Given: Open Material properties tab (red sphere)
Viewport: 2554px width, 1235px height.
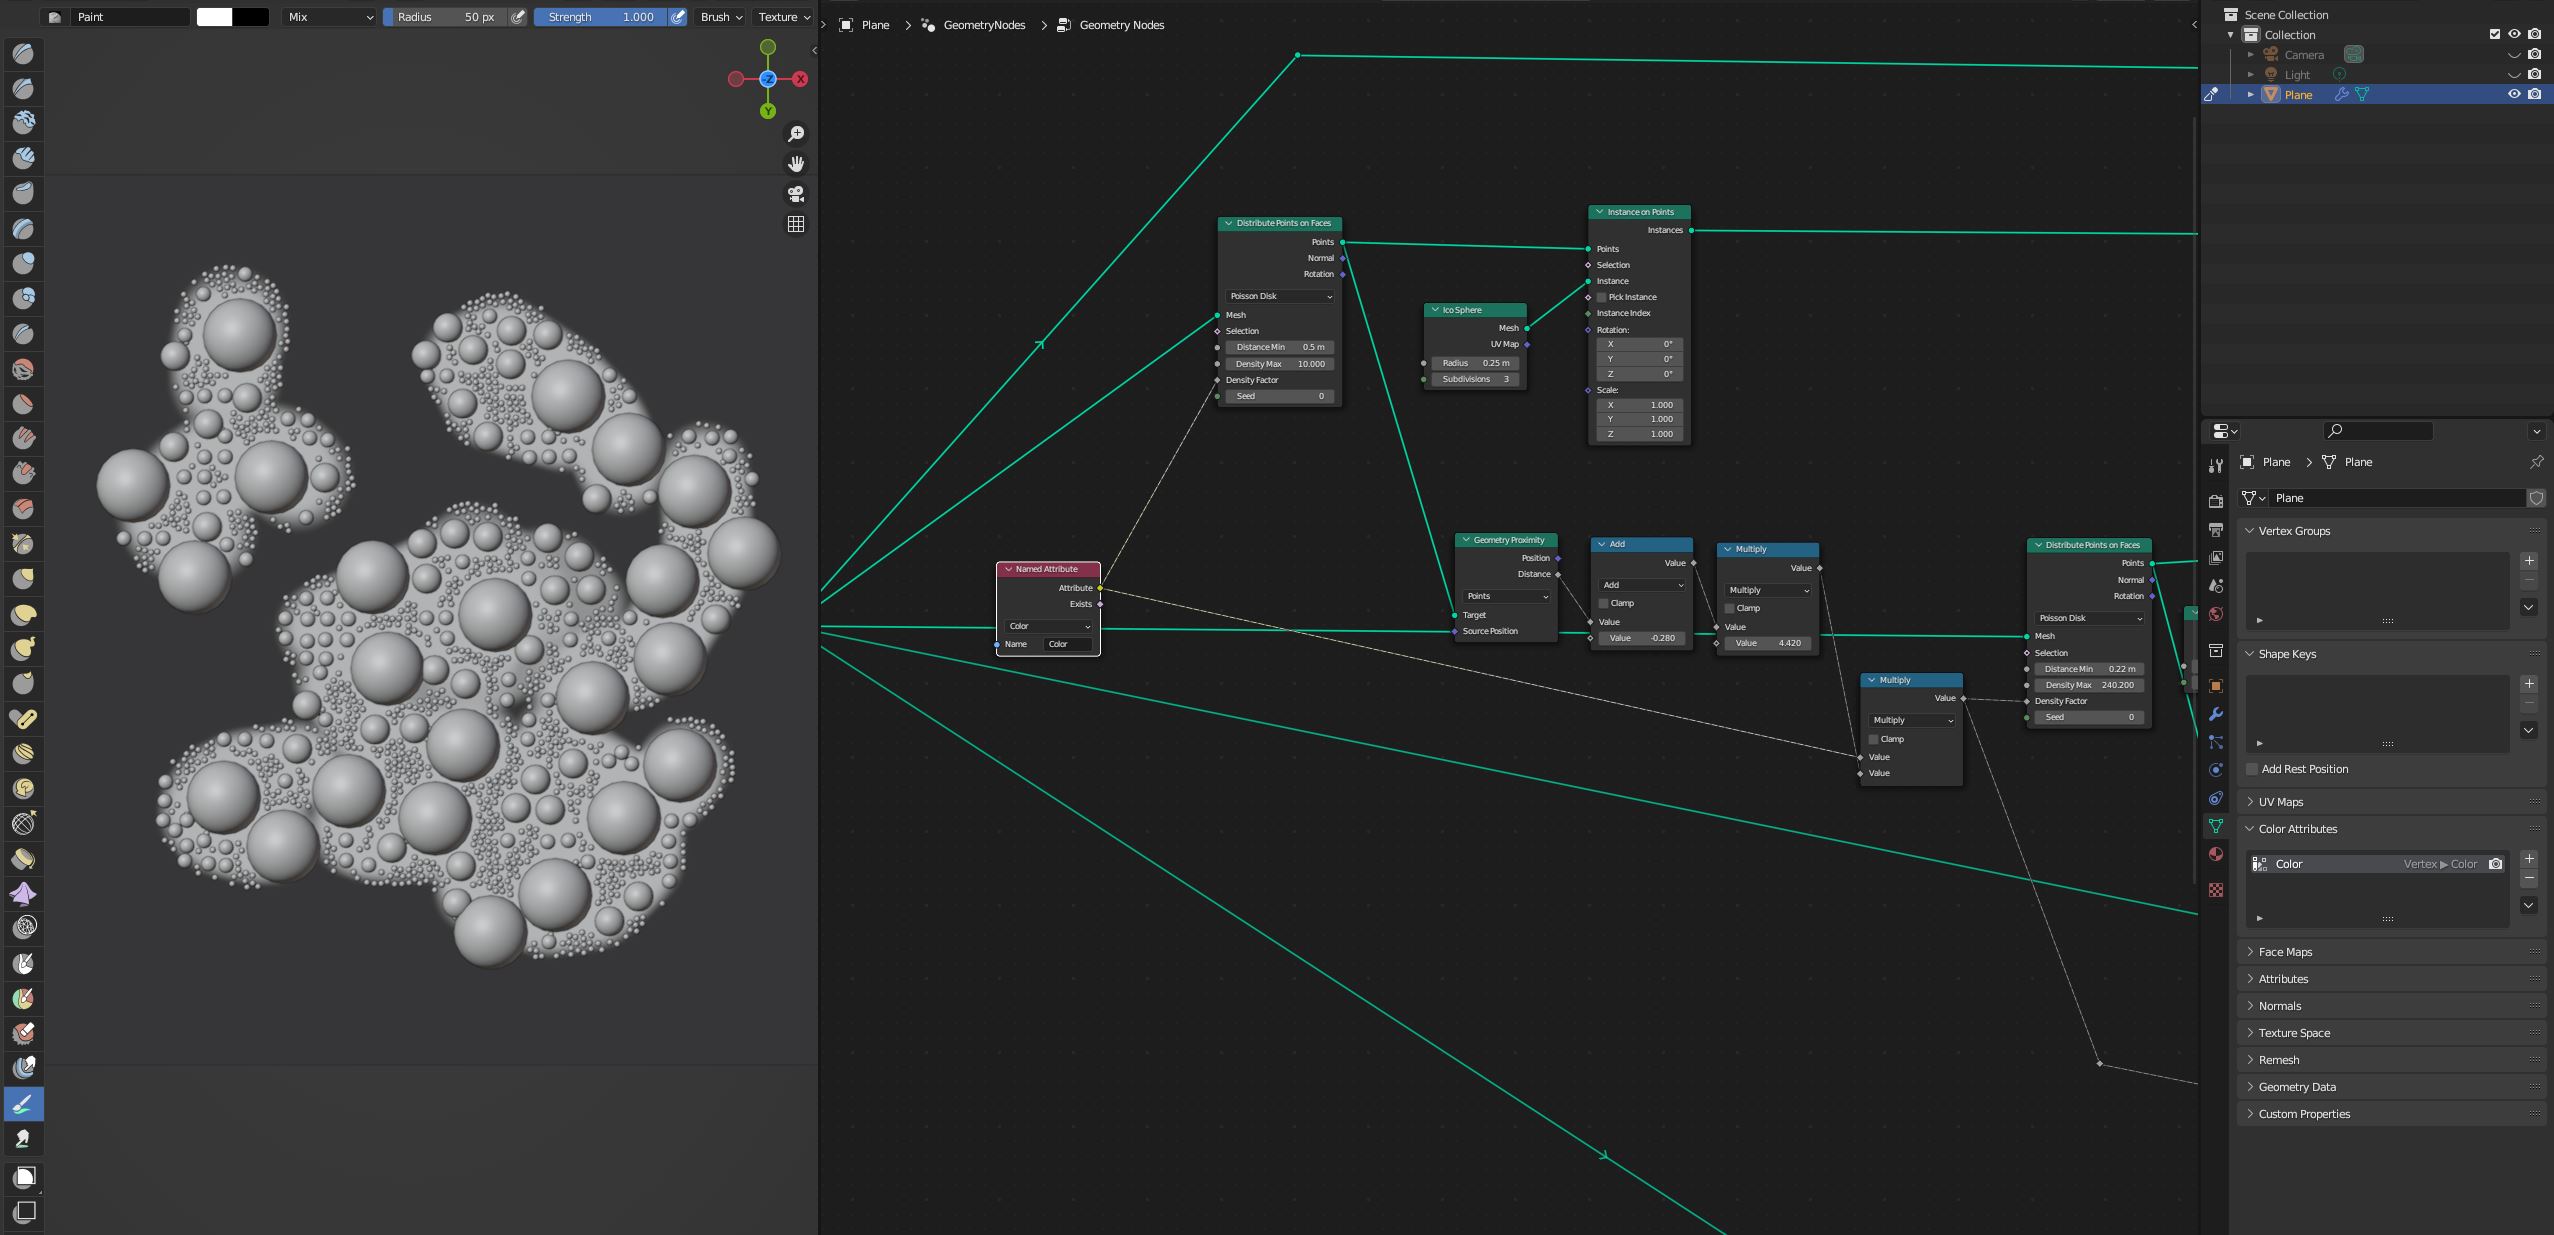Looking at the screenshot, I should pyautogui.click(x=2216, y=854).
